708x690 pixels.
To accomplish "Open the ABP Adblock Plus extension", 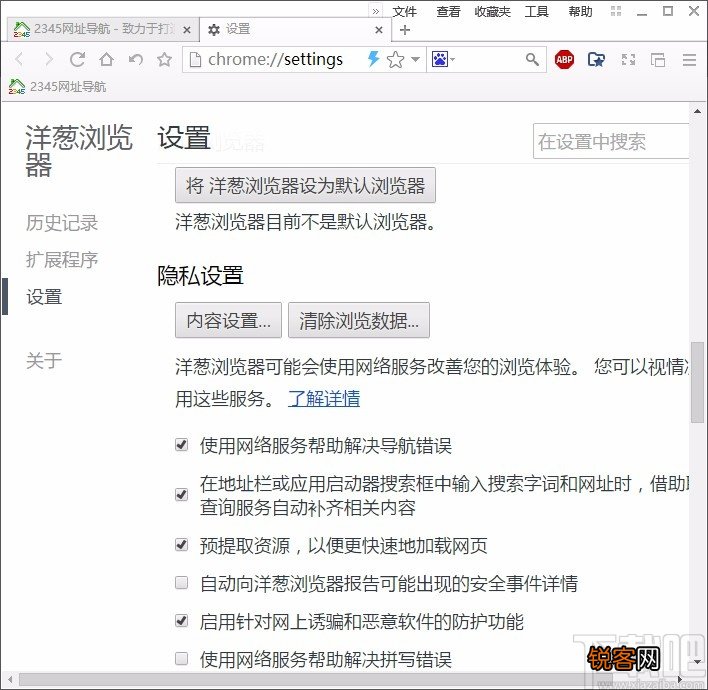I will [x=564, y=59].
